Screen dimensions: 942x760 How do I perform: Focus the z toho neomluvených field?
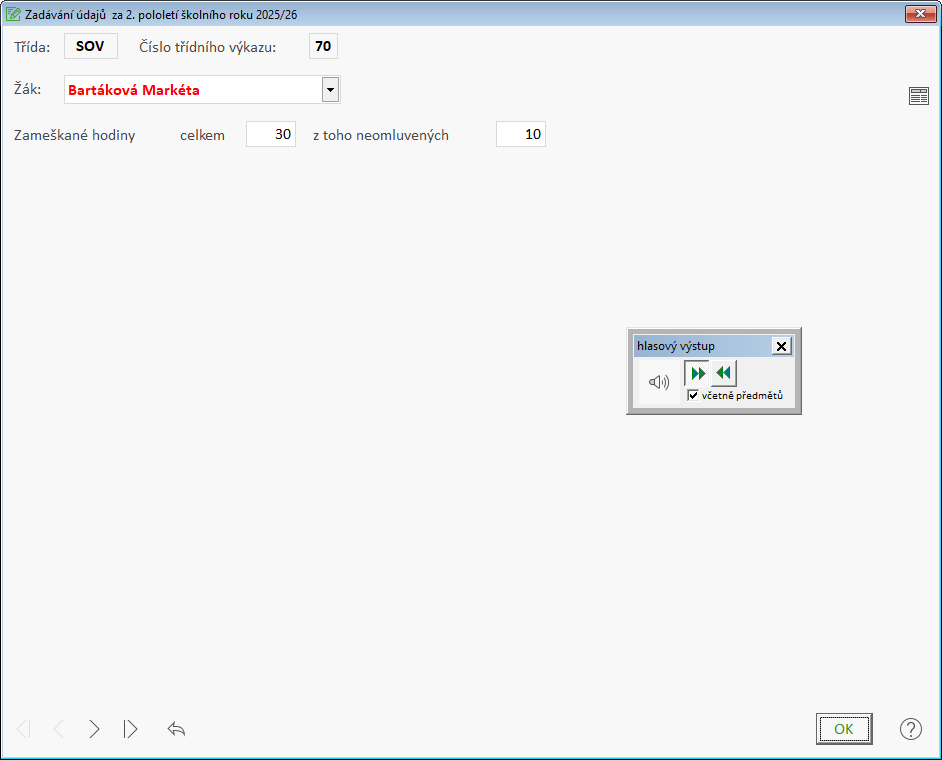point(520,134)
